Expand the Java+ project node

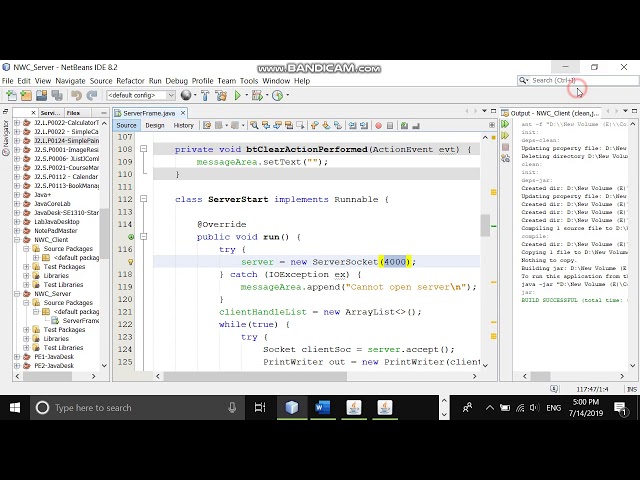click(17, 195)
